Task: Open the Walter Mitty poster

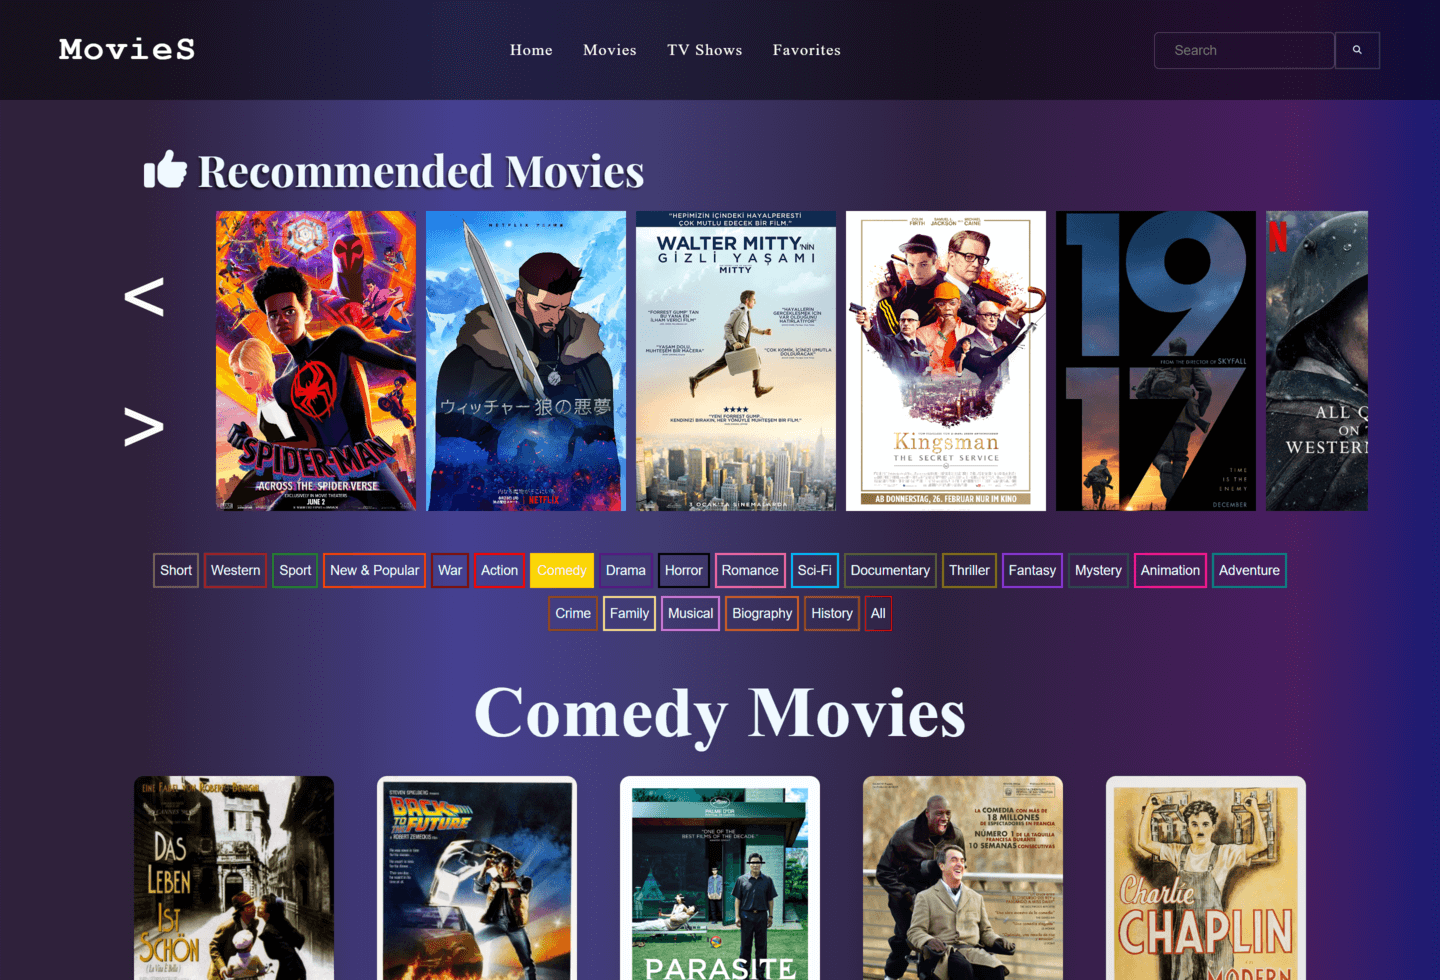Action: tap(736, 361)
